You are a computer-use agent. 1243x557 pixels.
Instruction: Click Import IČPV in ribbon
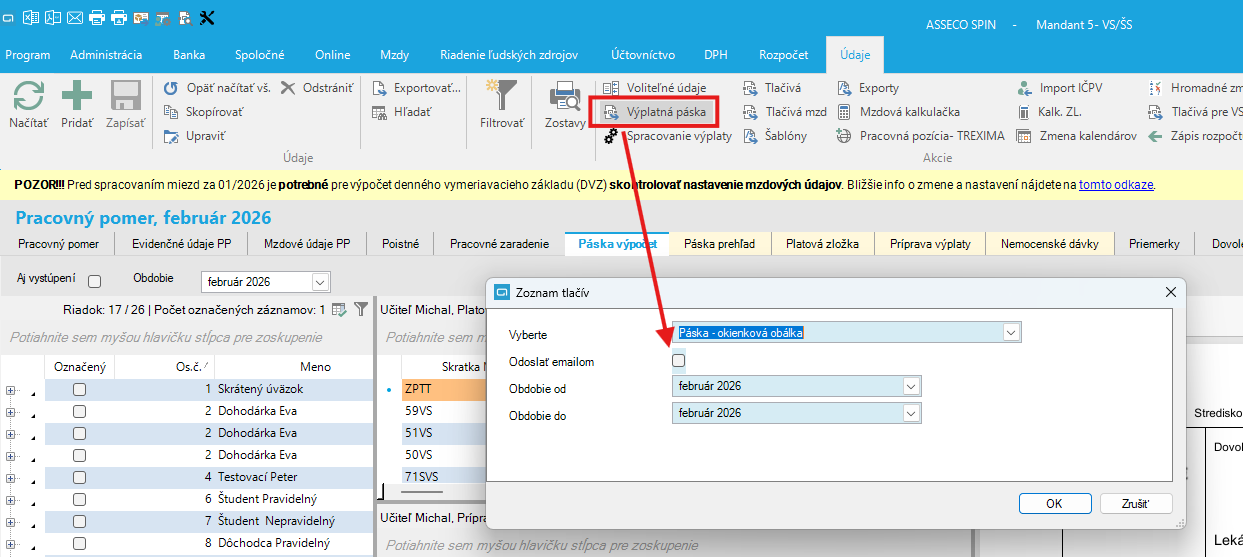point(1024,88)
